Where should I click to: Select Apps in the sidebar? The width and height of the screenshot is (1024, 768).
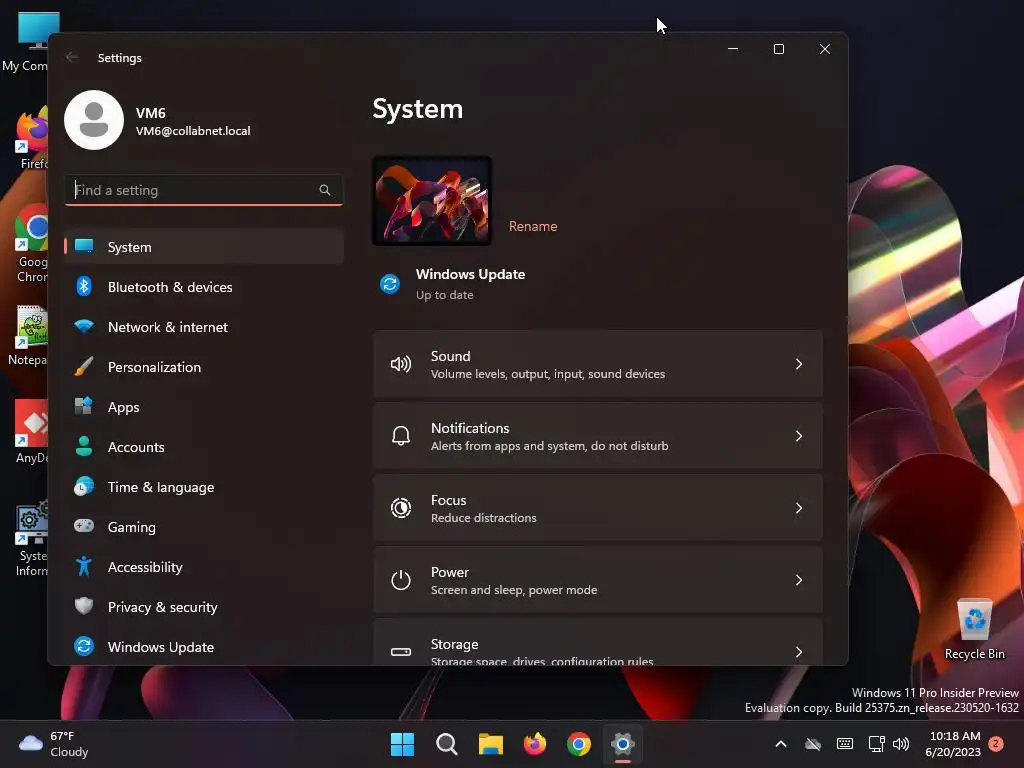204,407
